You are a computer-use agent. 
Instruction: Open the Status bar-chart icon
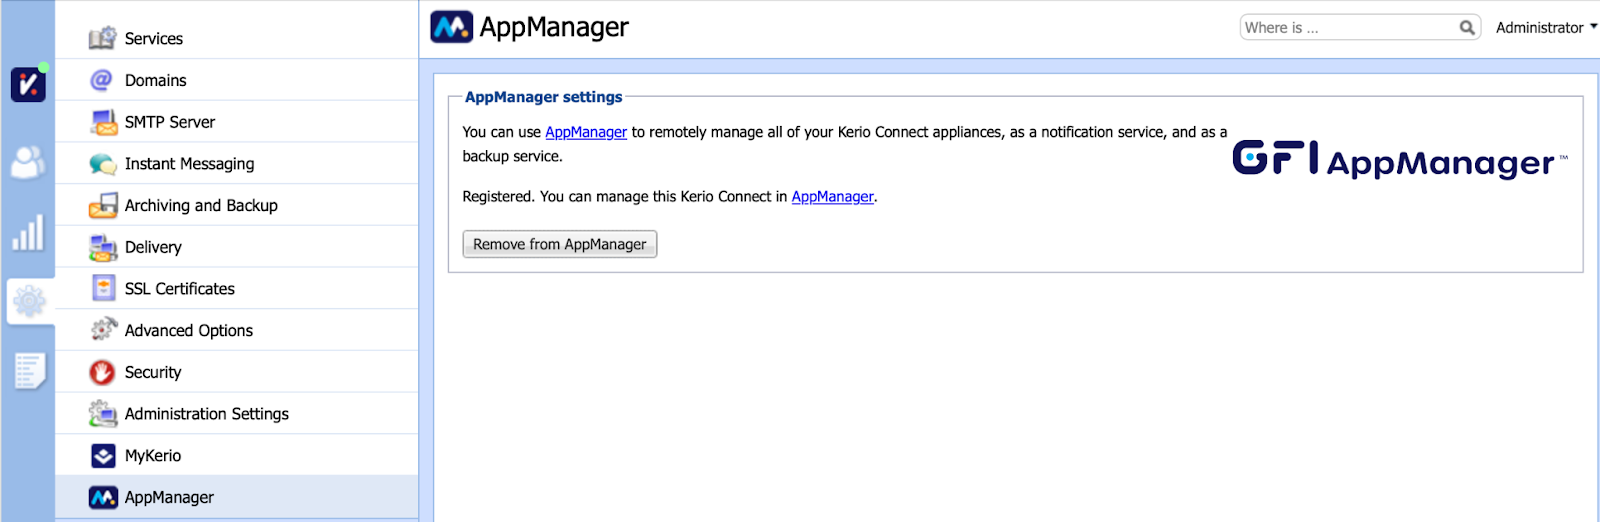pos(28,232)
